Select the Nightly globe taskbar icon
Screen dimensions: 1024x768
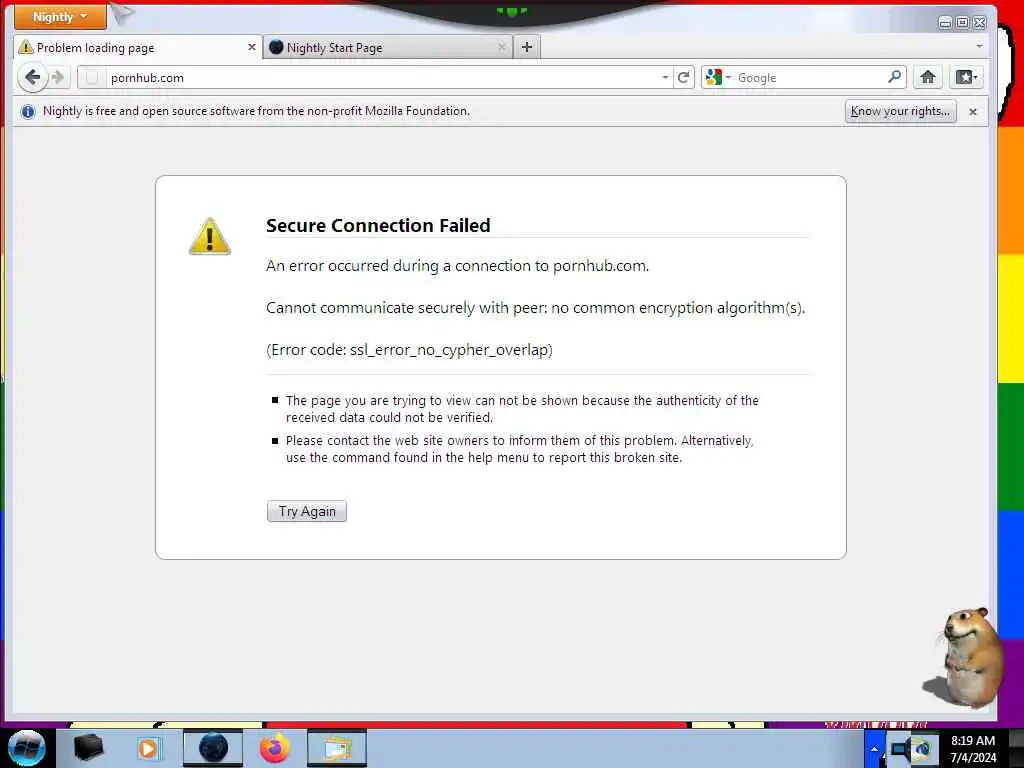tap(213, 748)
